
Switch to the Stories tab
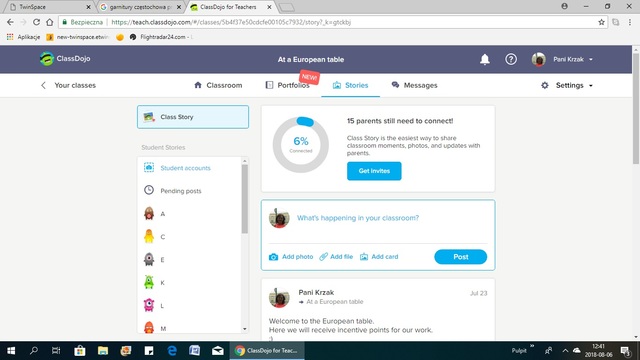pos(350,85)
